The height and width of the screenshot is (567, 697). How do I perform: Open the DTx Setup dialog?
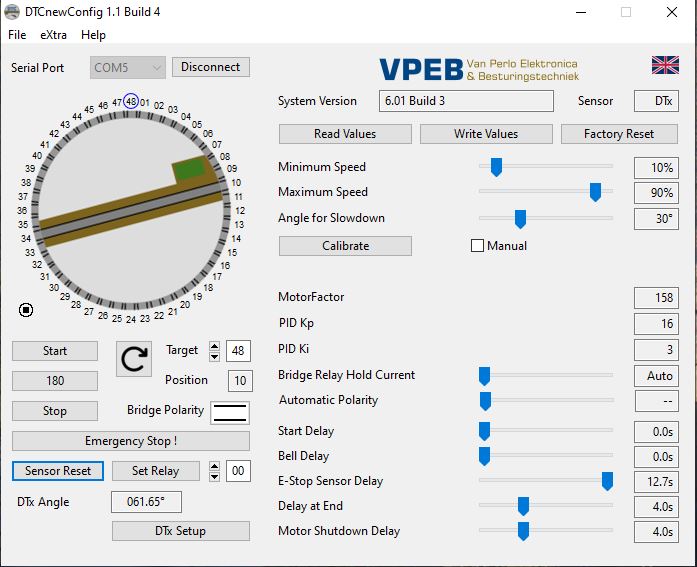(180, 531)
